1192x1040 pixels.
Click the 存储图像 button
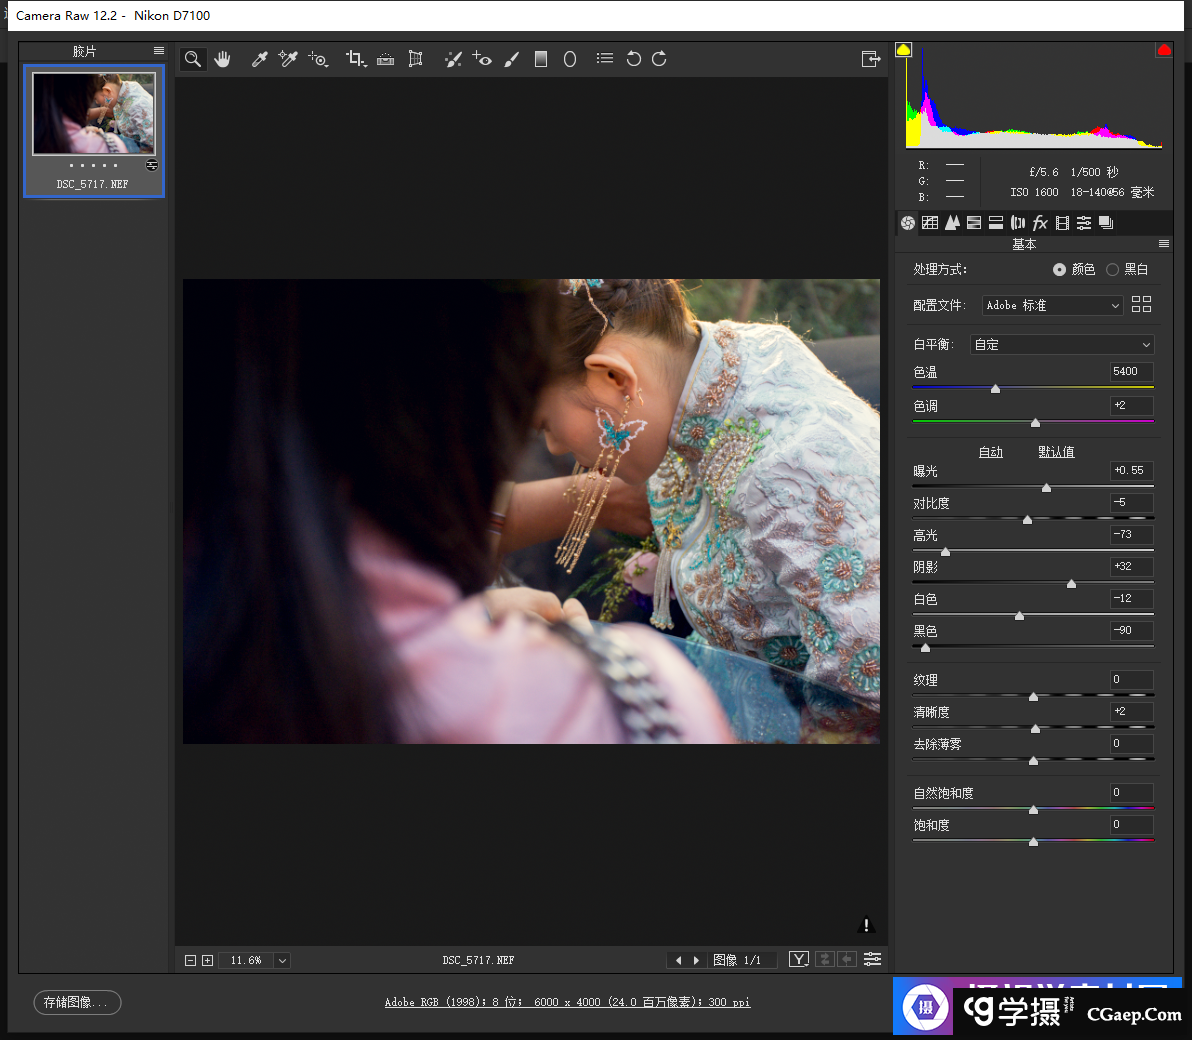point(77,1002)
